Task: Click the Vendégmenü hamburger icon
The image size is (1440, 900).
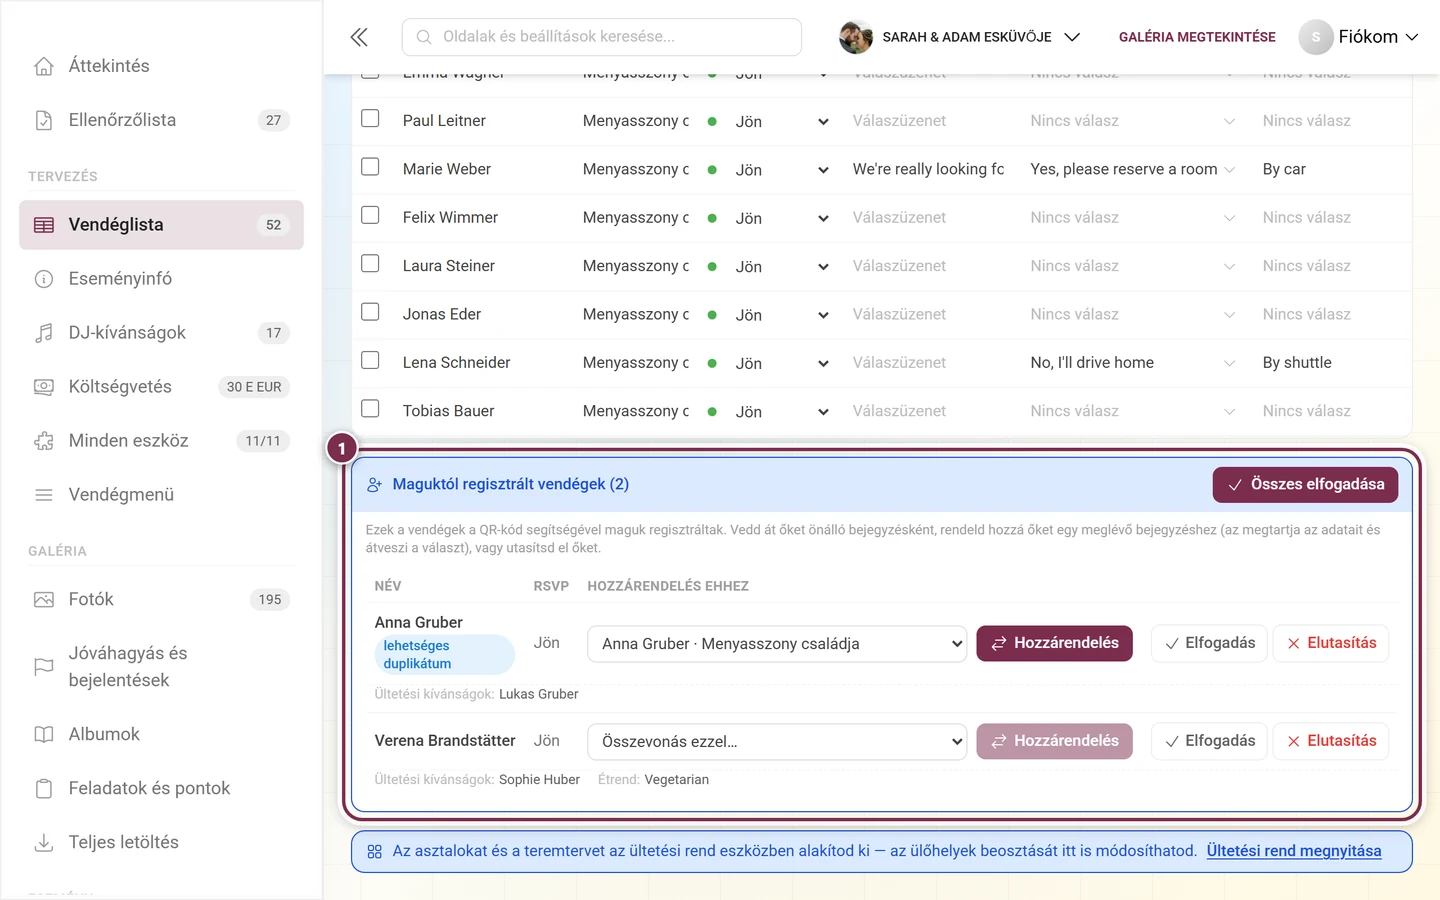Action: pos(44,495)
